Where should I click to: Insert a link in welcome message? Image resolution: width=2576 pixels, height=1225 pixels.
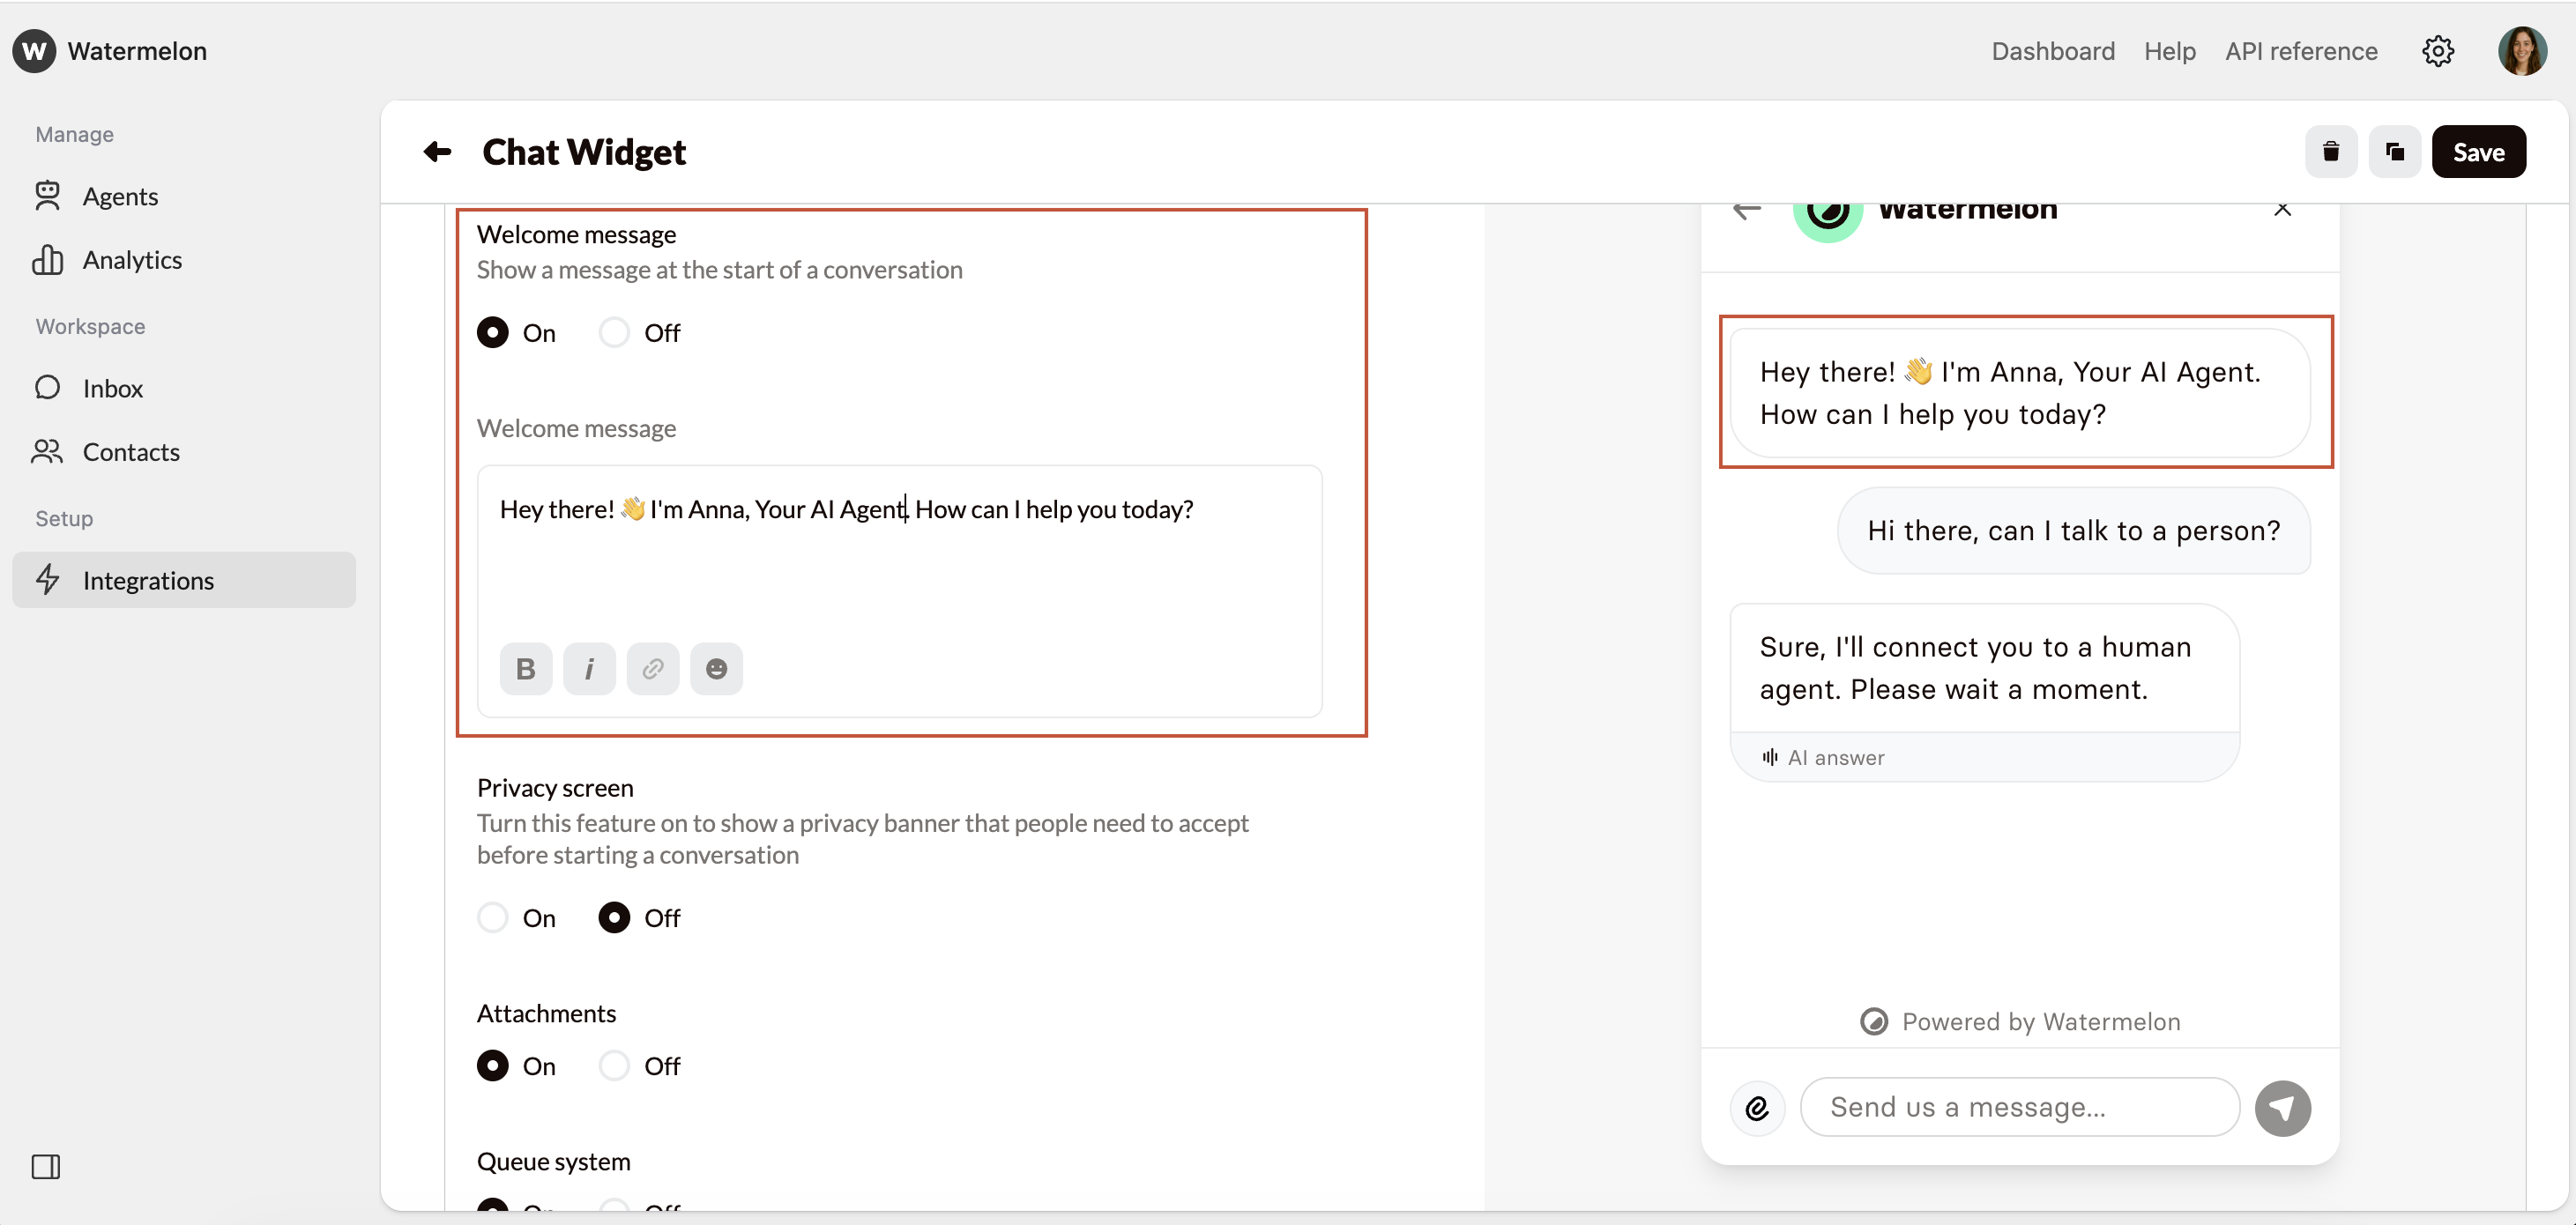click(x=652, y=668)
